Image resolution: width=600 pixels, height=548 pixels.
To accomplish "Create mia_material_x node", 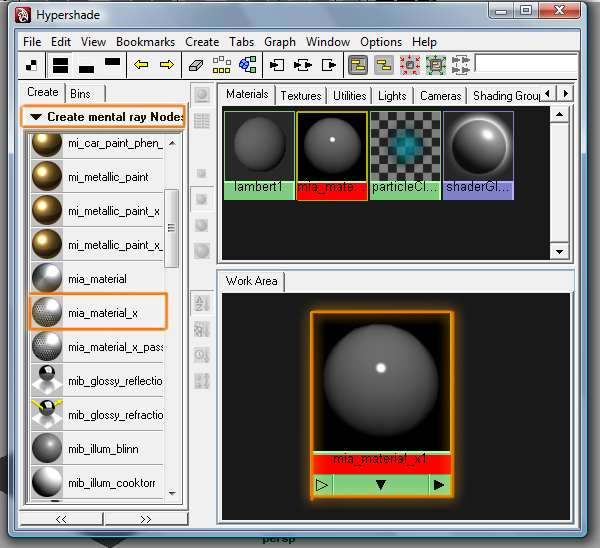I will [98, 312].
